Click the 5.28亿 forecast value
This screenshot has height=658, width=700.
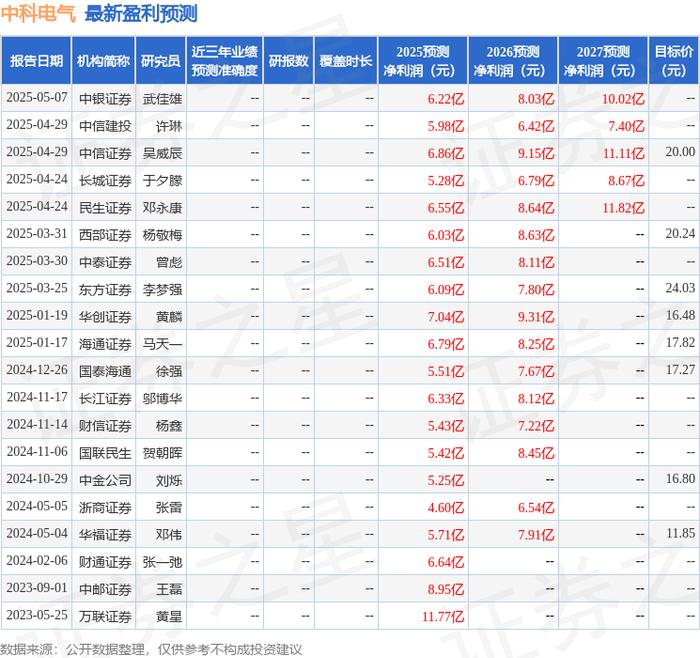[446, 180]
